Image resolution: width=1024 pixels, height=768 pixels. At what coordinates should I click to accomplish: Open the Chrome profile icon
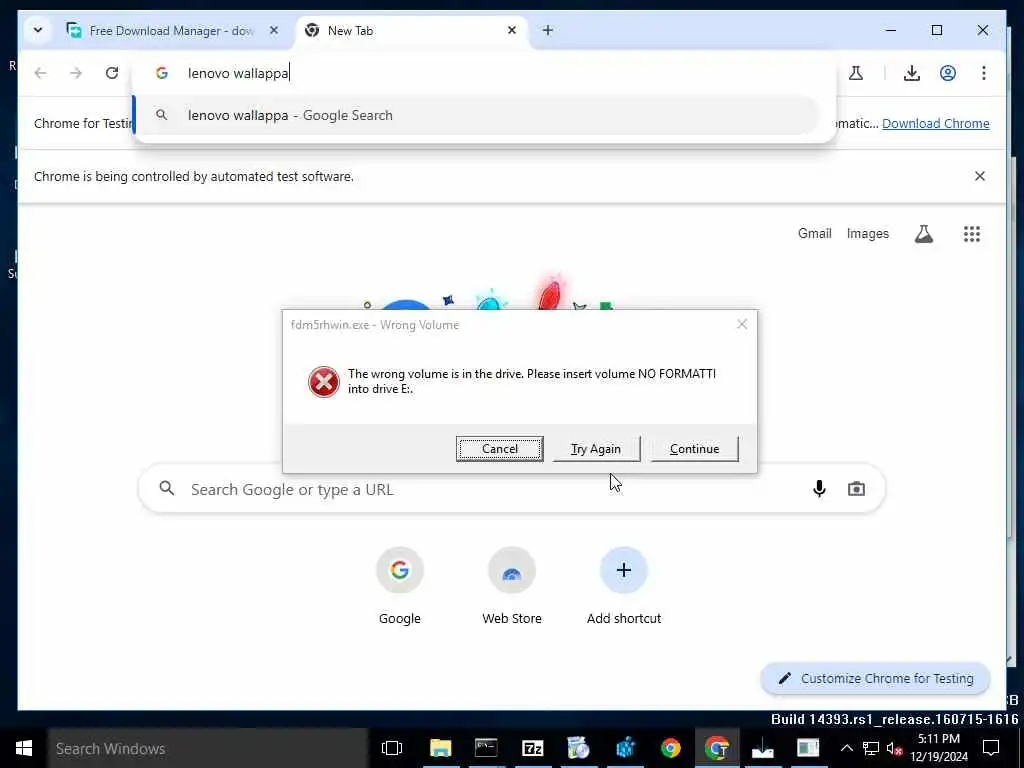[x=948, y=73]
